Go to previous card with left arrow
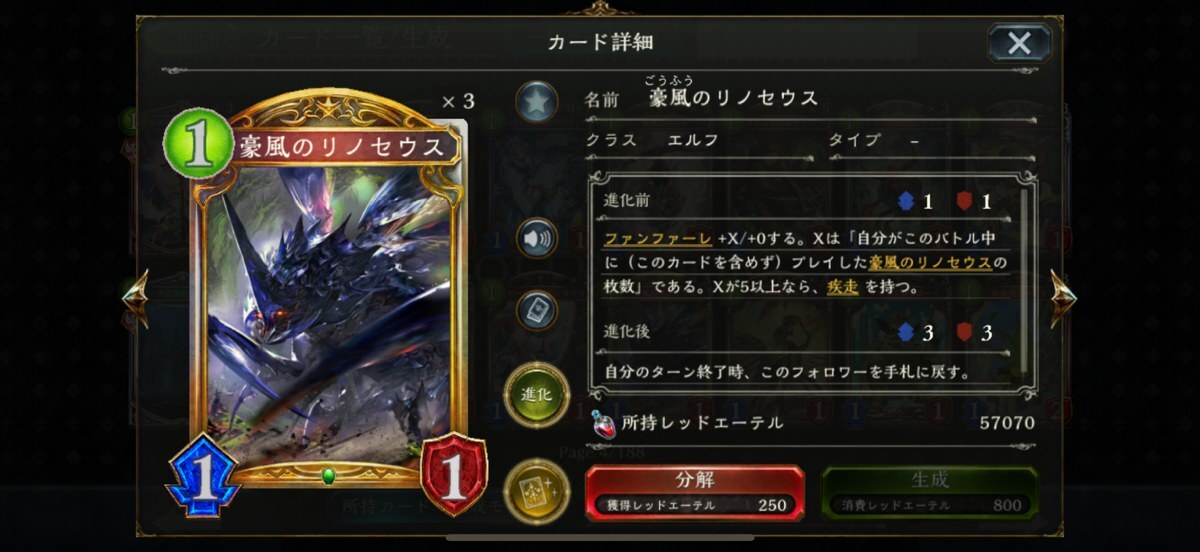Image resolution: width=1200 pixels, height=552 pixels. tap(135, 295)
